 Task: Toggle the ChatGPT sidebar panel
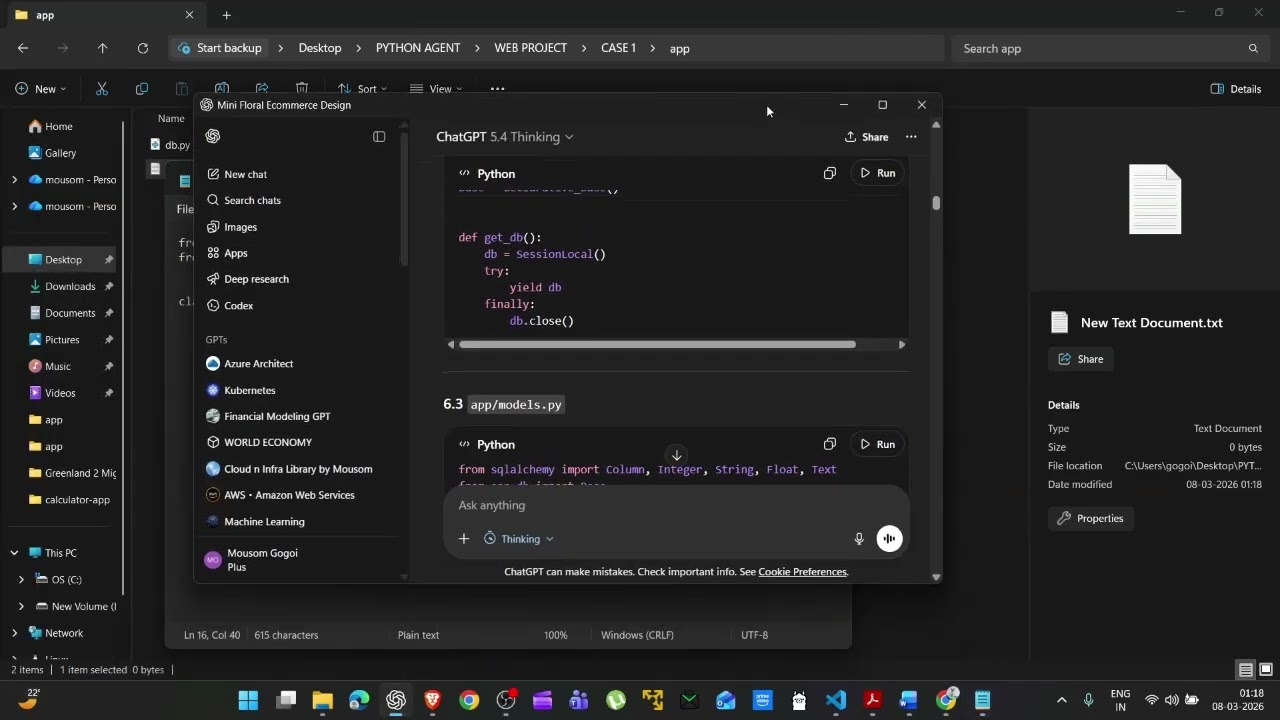click(379, 136)
